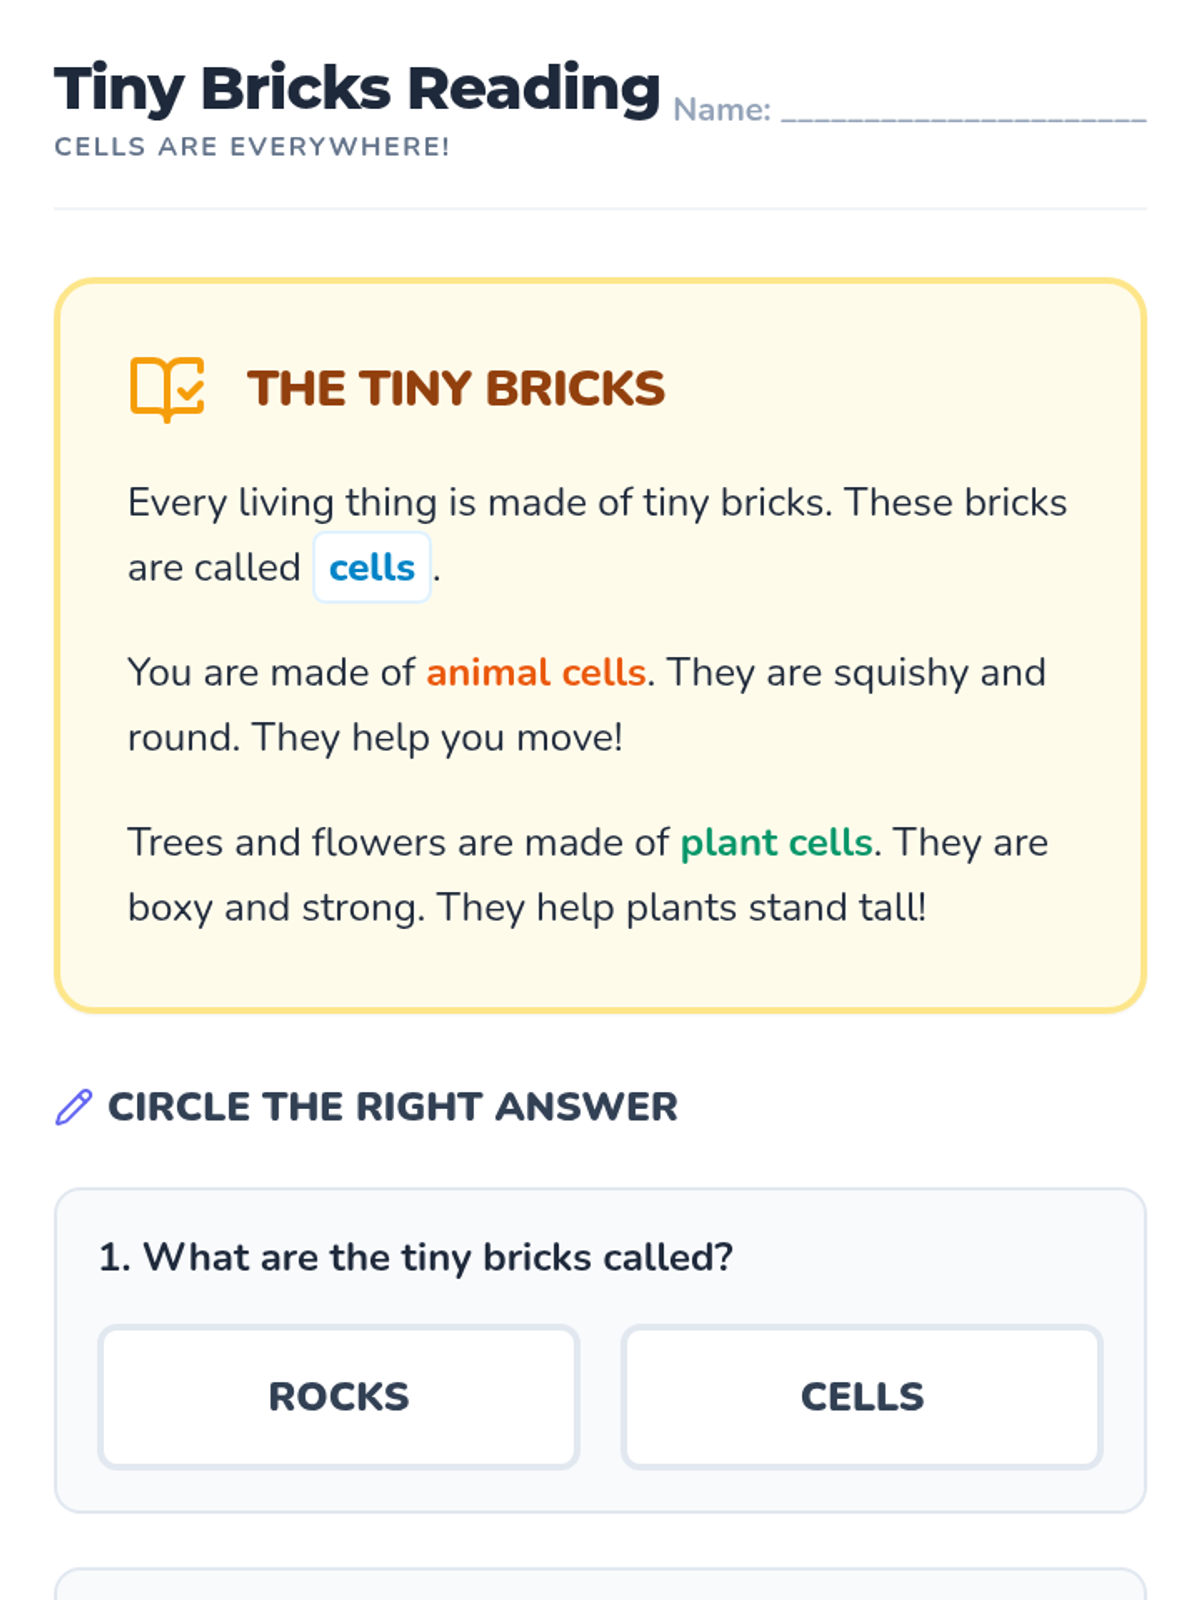
Task: Click the orange 'animal cells' text
Action: click(536, 673)
